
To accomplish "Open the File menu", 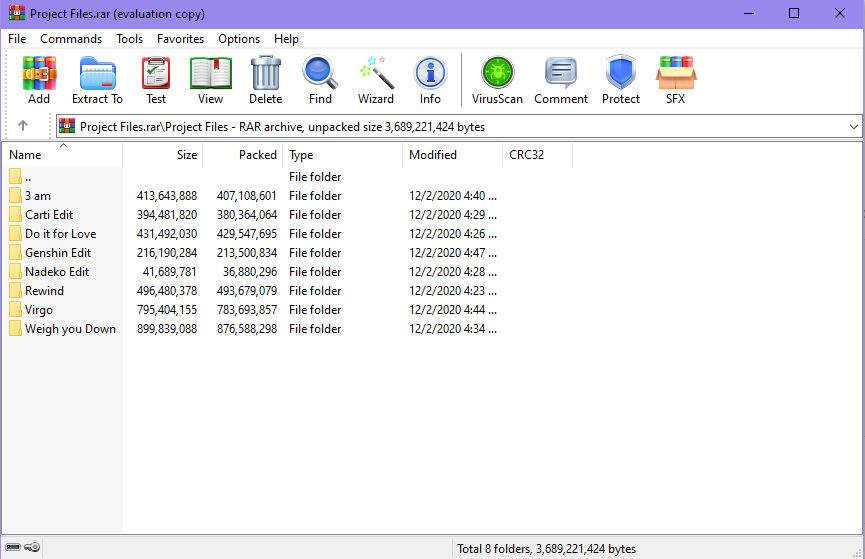I will [x=17, y=39].
